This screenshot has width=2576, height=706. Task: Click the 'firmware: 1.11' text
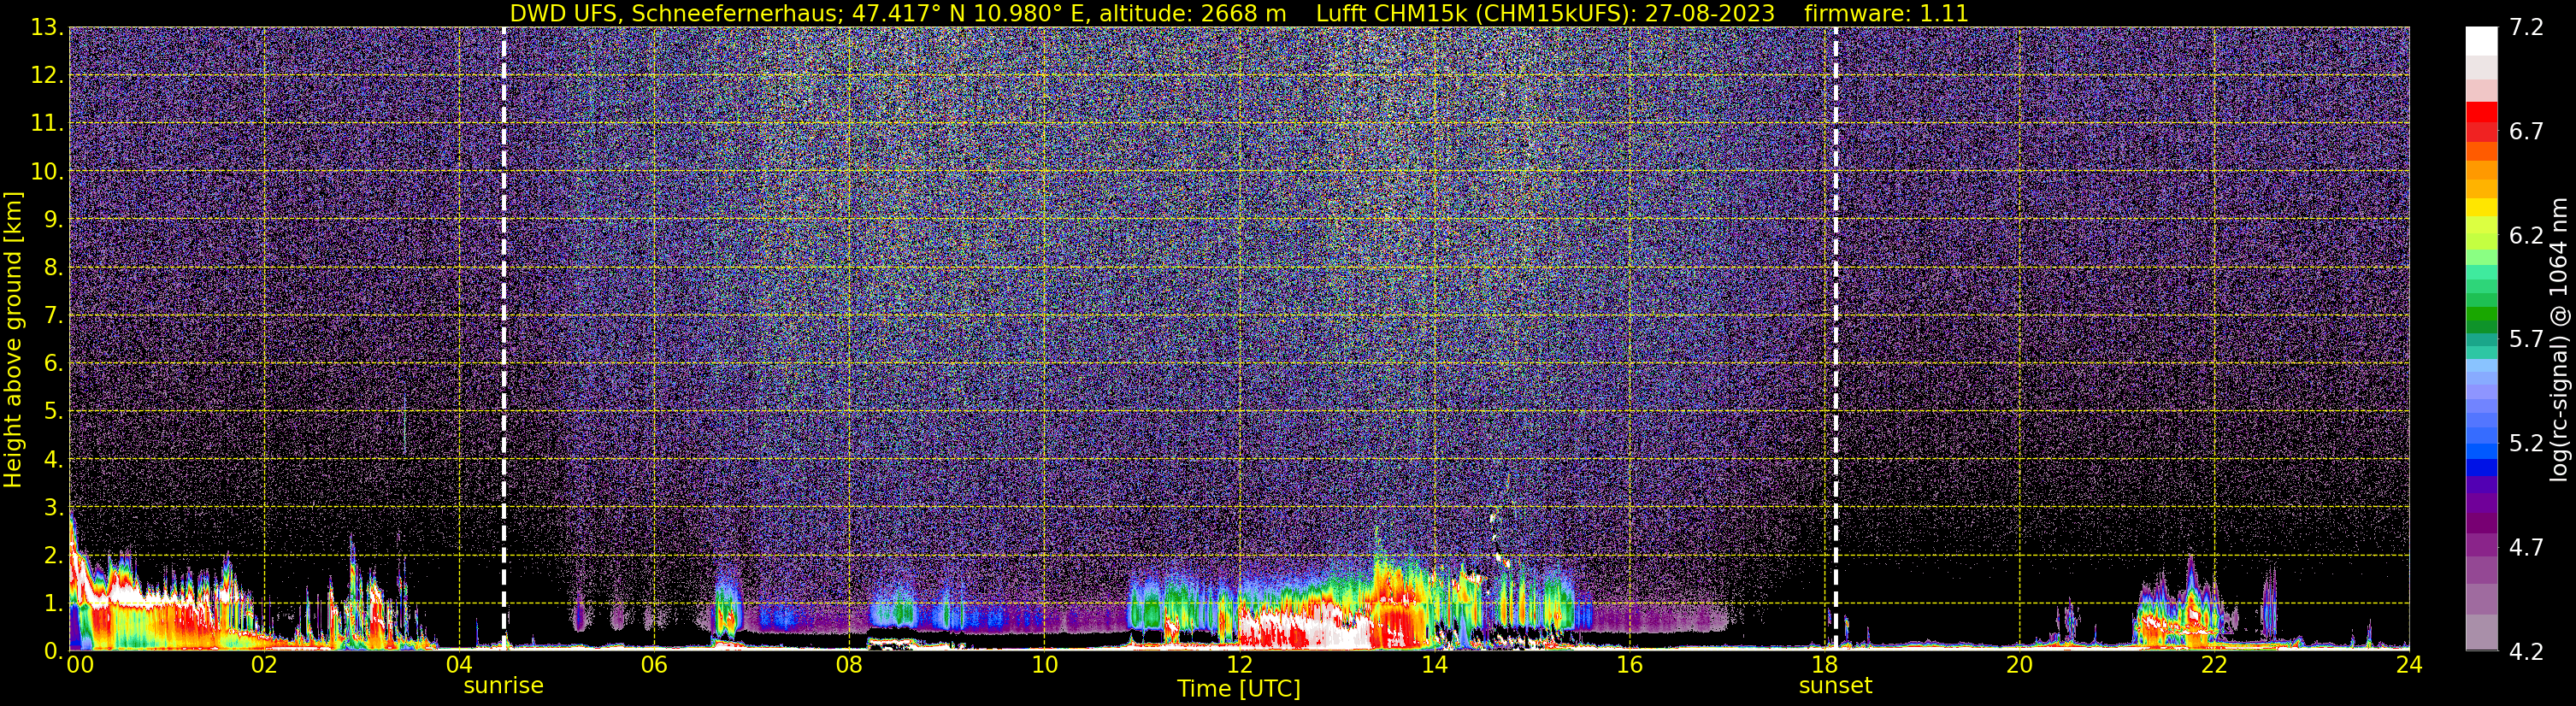click(1886, 13)
